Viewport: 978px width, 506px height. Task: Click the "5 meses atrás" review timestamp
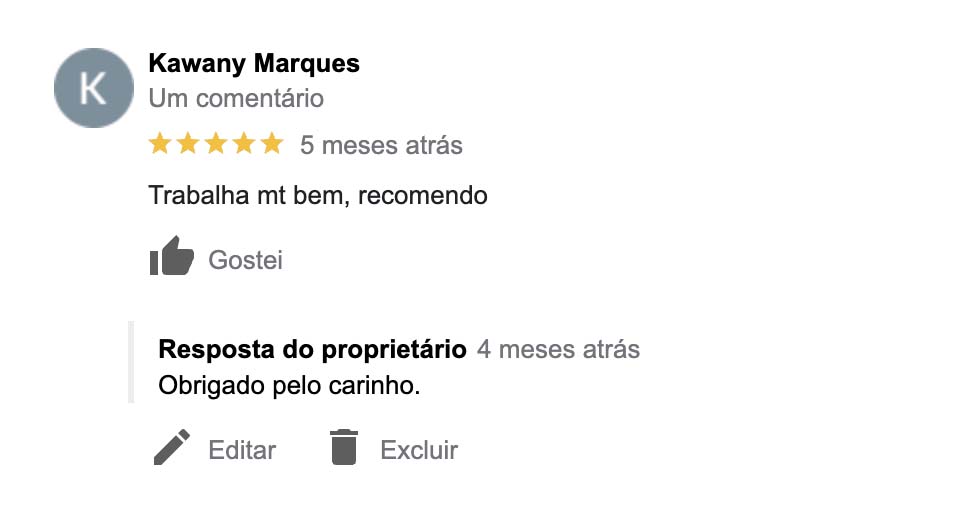pos(381,145)
